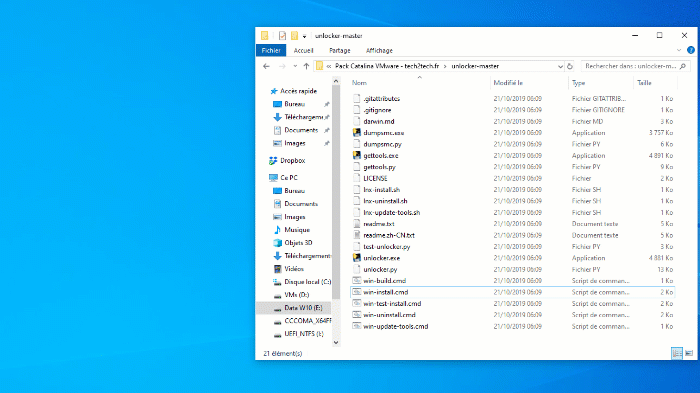The width and height of the screenshot is (700, 393).
Task: Click the Pack Catalina VMware breadcrumb
Action: click(x=387, y=66)
